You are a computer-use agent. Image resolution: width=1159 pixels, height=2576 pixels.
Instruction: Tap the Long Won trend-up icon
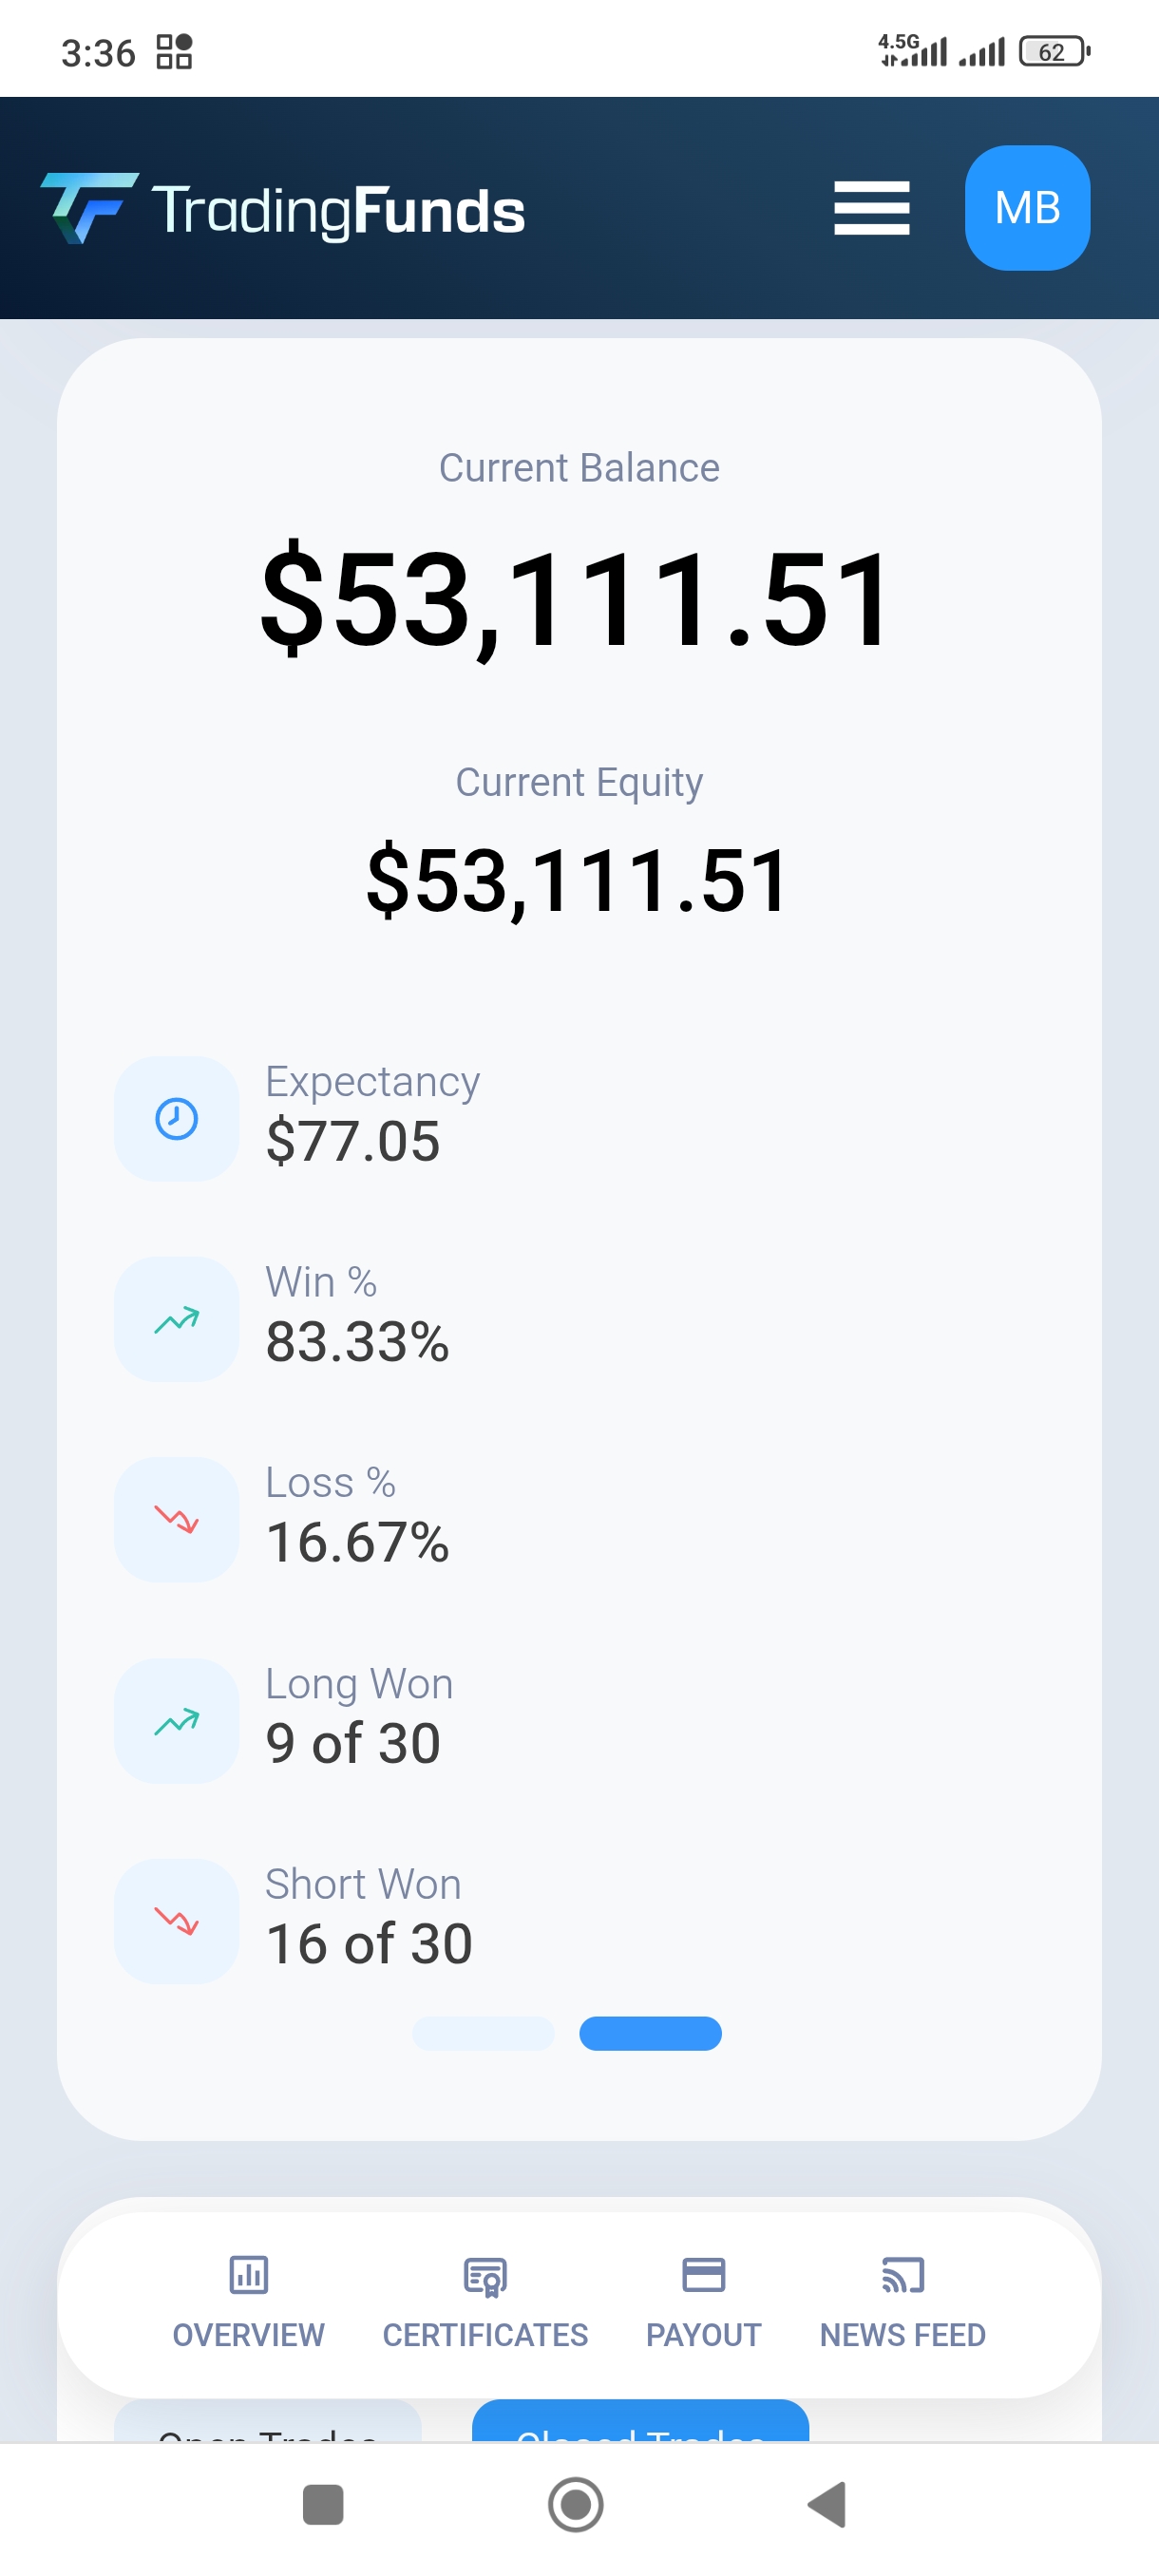177,1720
